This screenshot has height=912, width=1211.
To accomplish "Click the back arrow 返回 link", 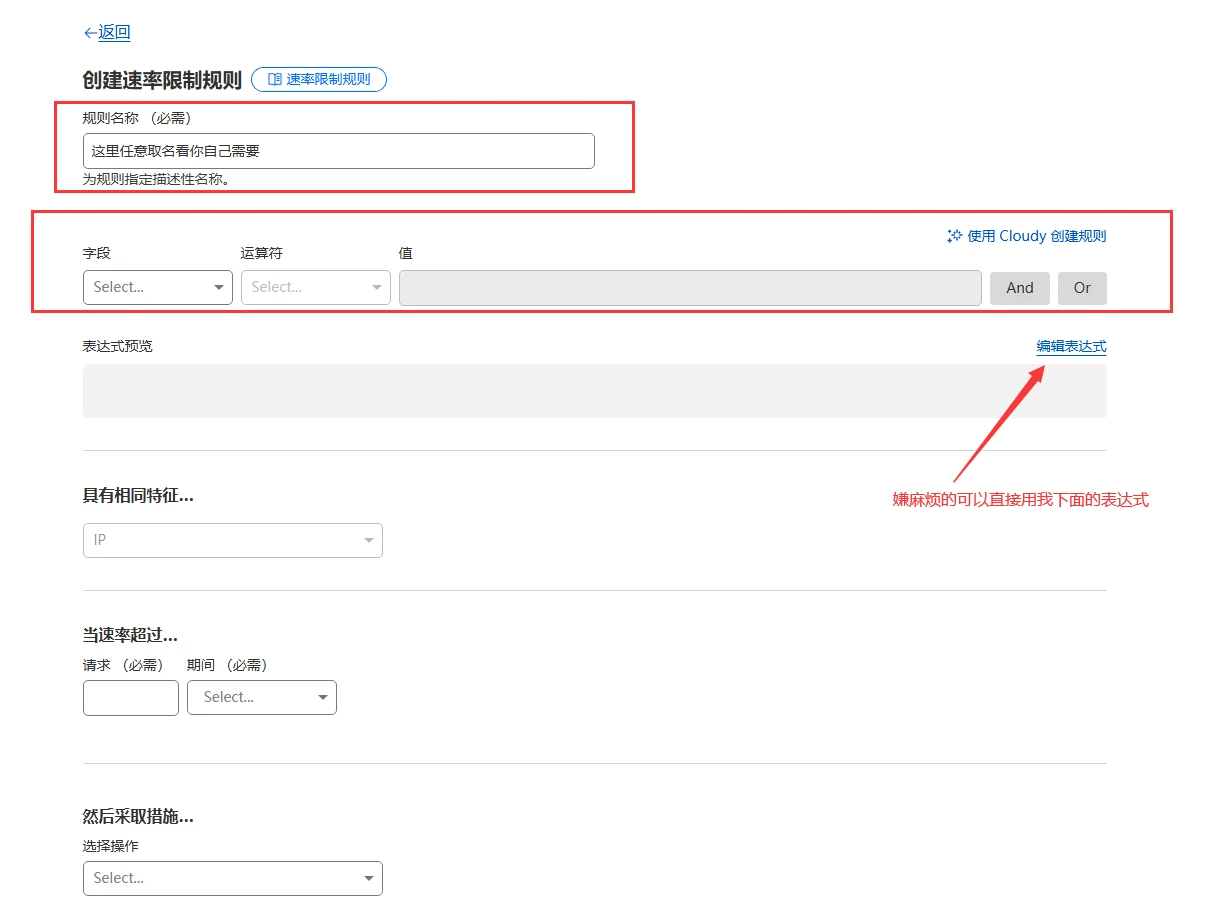I will 107,33.
